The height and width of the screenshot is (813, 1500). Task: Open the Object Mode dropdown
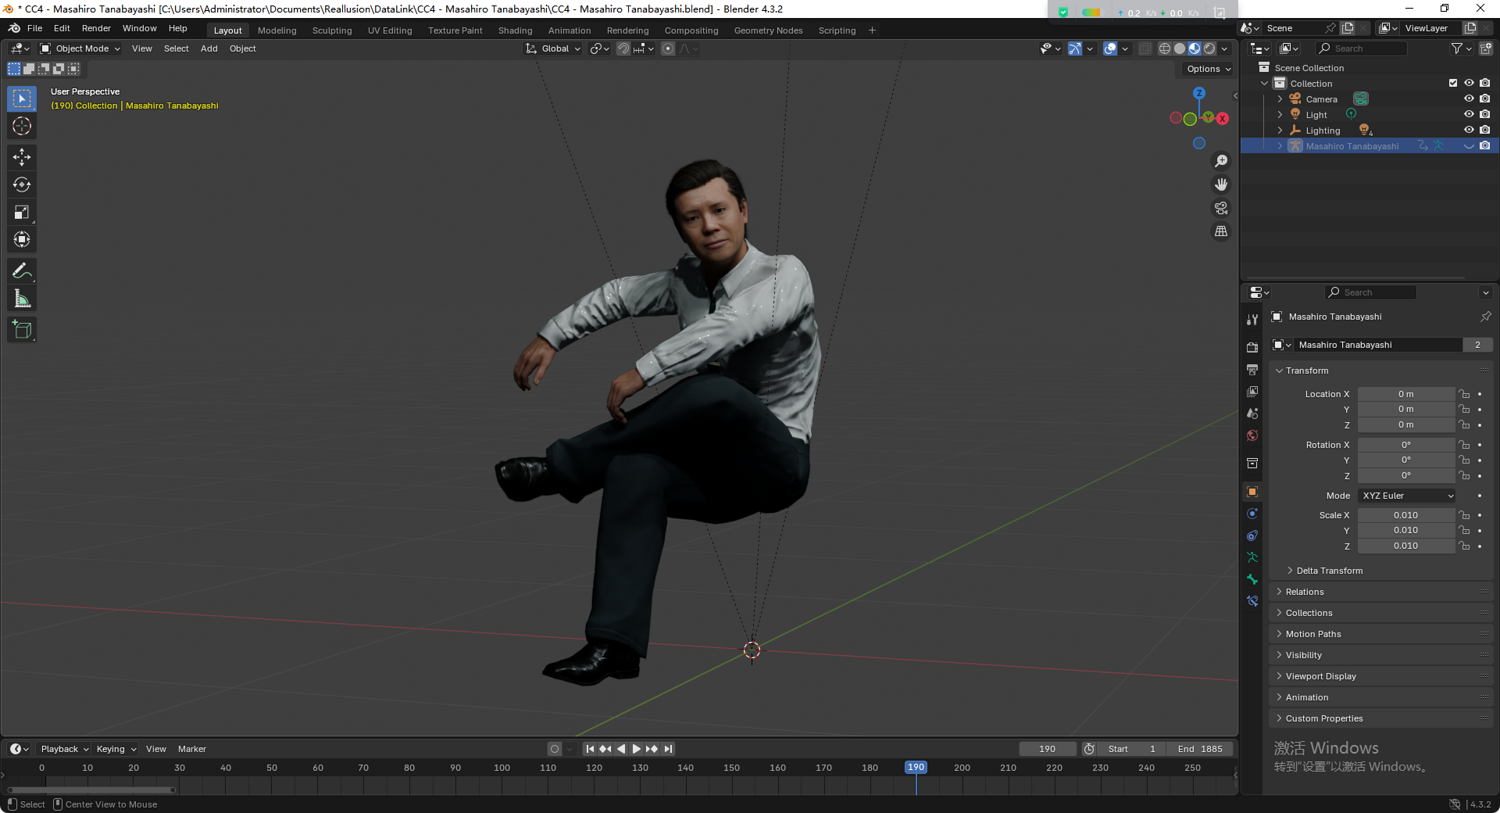[x=80, y=48]
